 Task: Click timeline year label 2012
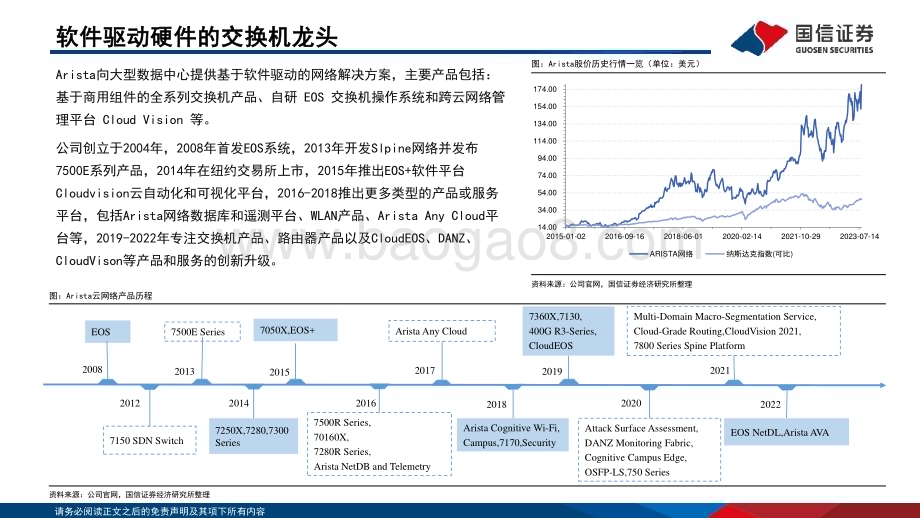tap(130, 403)
